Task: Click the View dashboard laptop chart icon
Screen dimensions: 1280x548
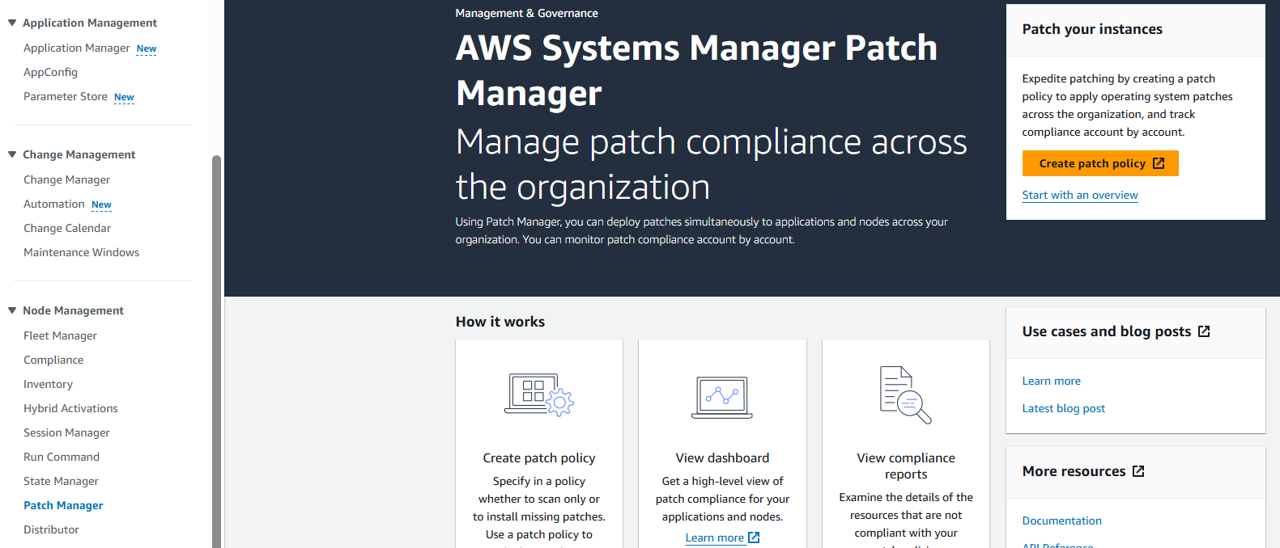Action: (x=722, y=397)
